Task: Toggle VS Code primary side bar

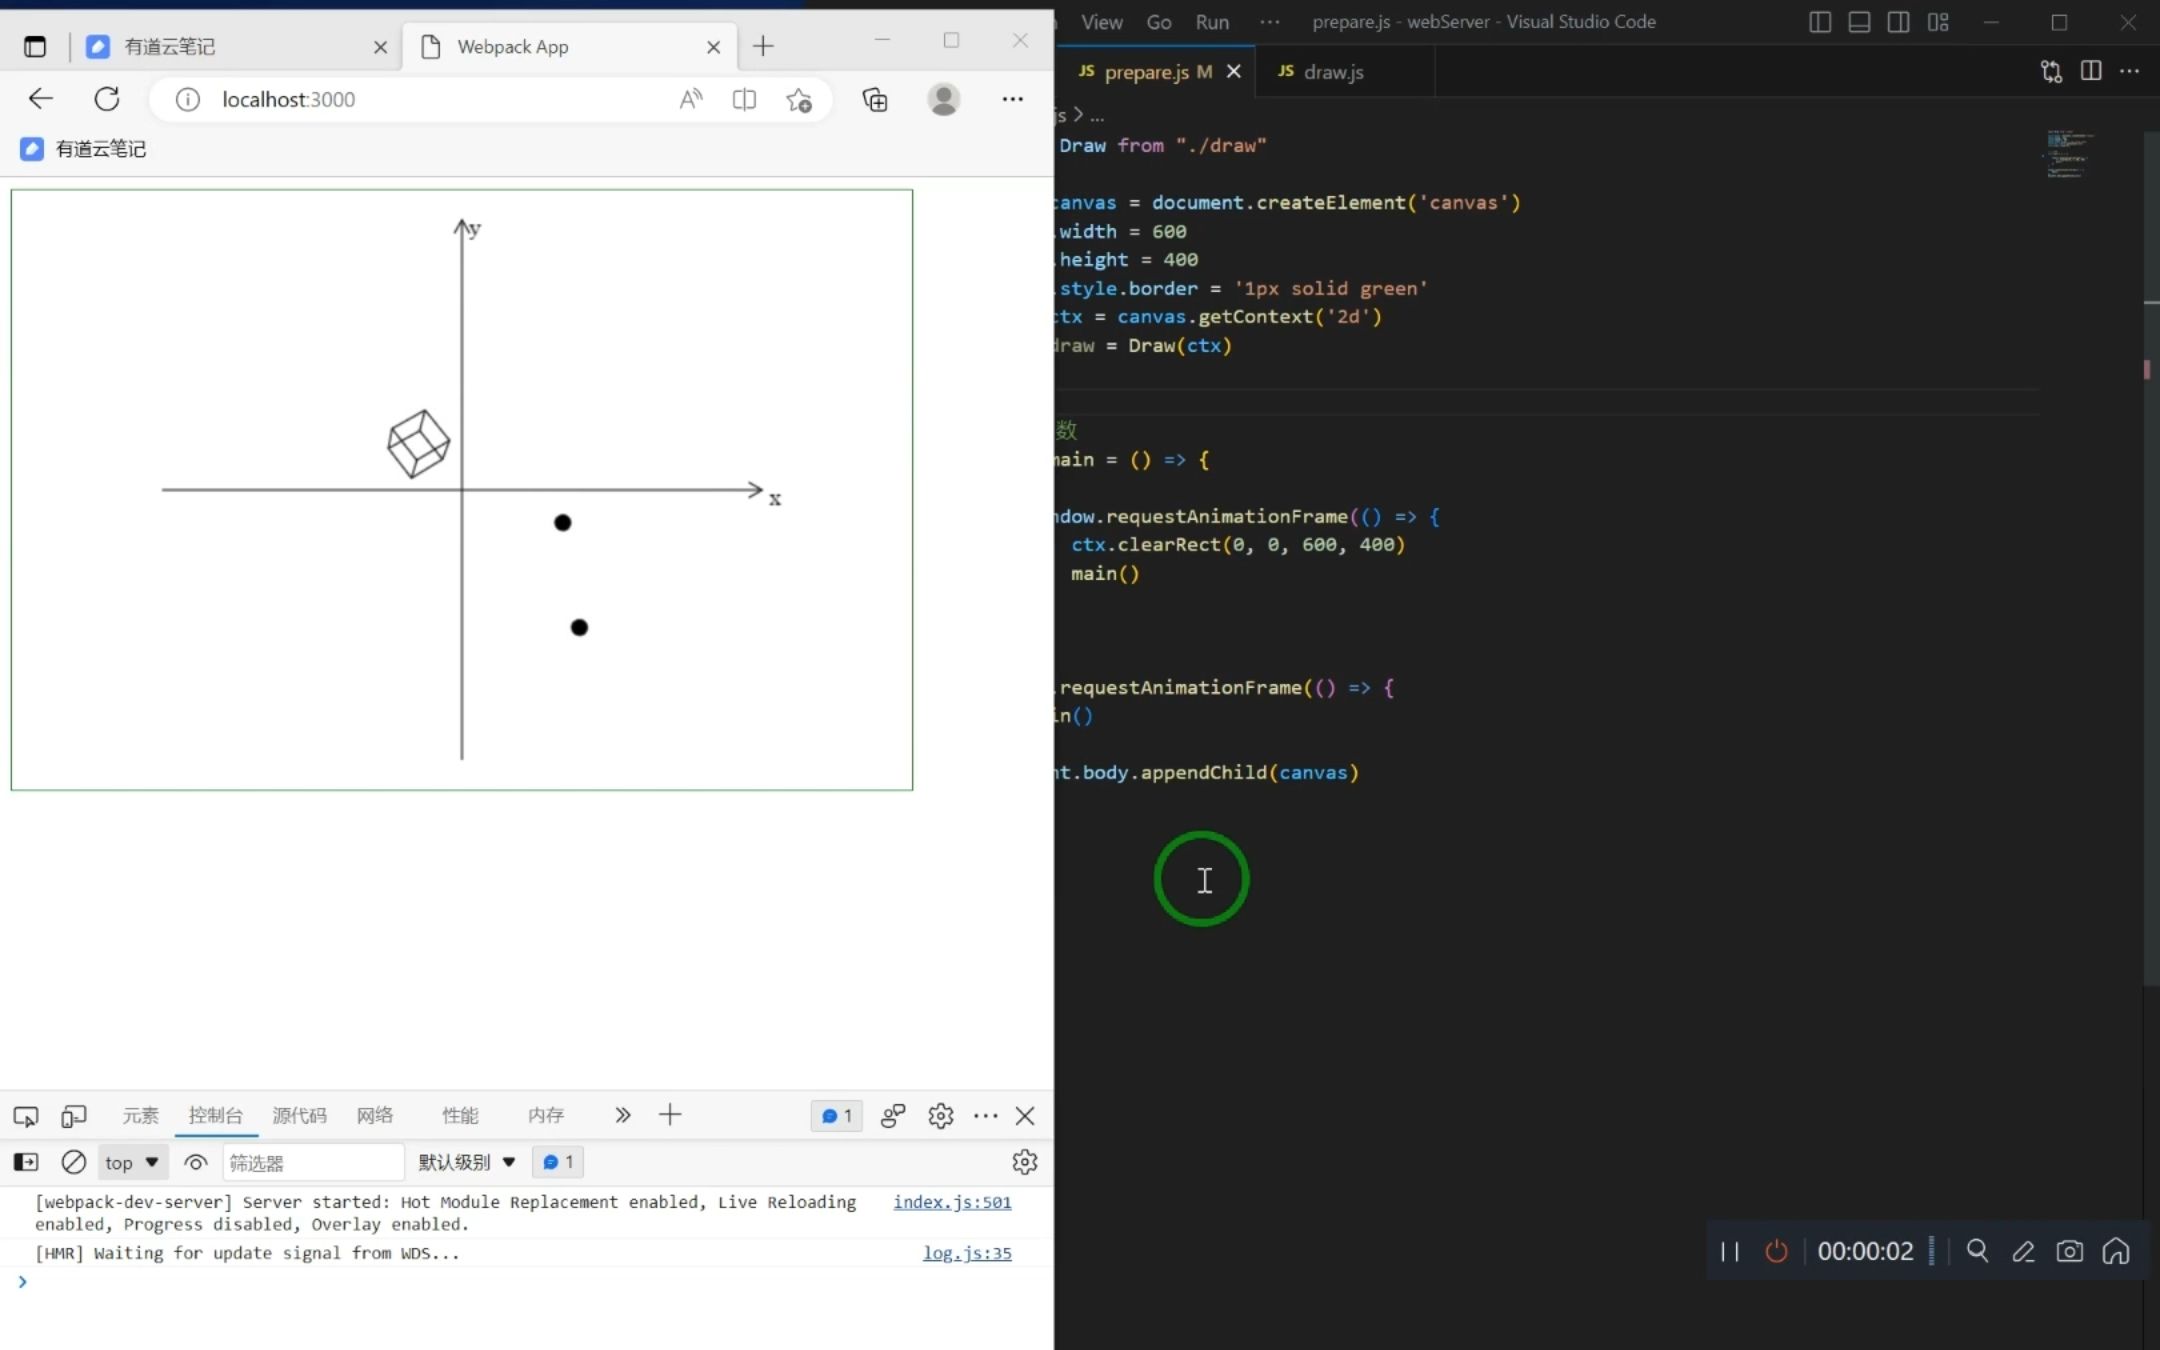Action: [x=1820, y=22]
